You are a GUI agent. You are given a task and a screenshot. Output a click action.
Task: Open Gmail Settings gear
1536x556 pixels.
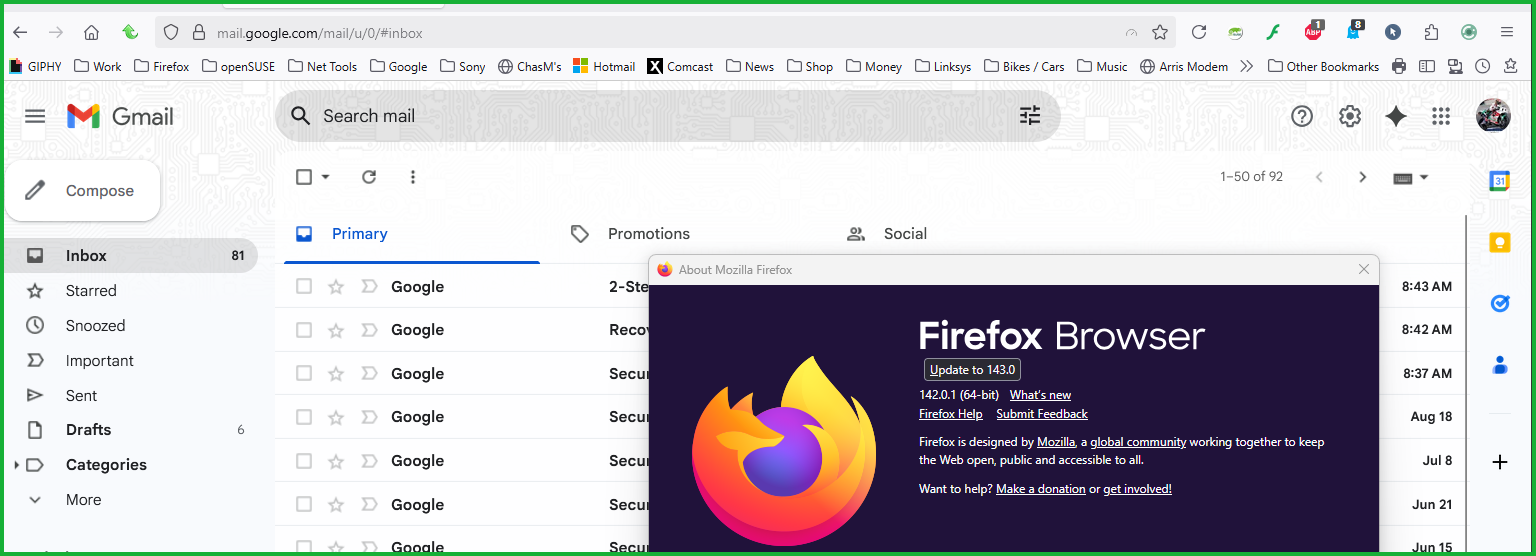tap(1350, 116)
